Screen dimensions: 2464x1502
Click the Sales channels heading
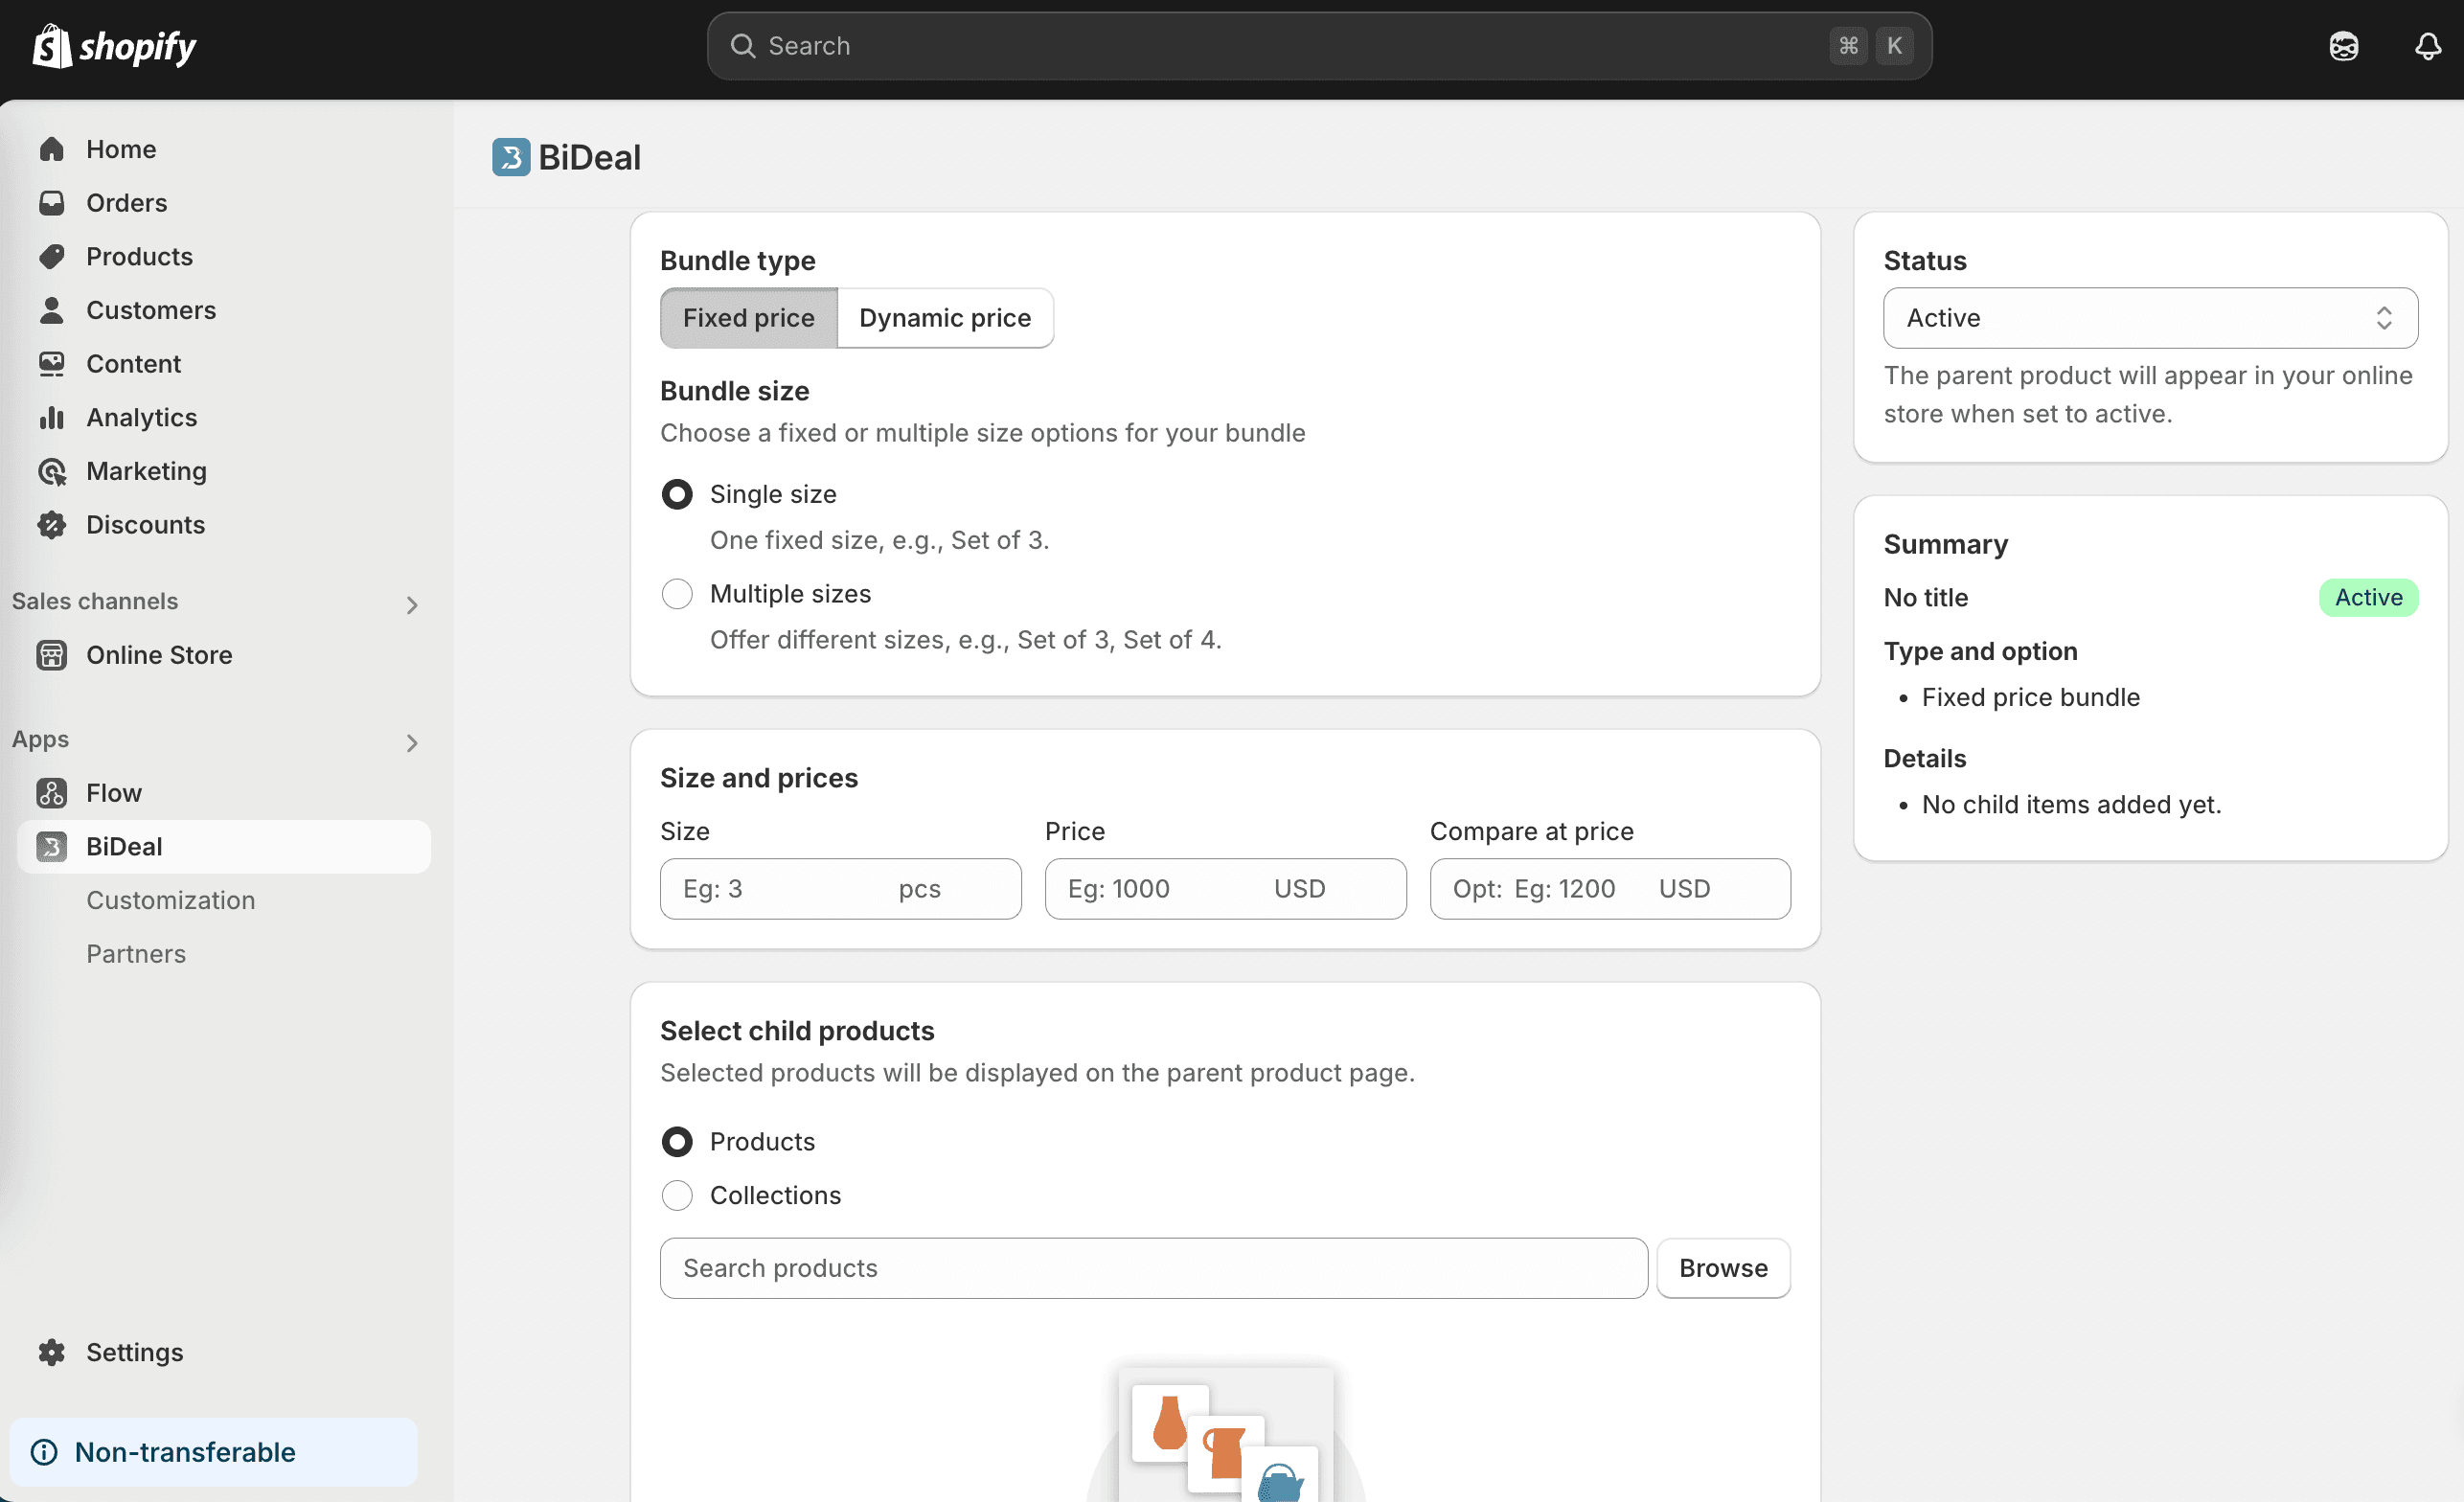(95, 601)
